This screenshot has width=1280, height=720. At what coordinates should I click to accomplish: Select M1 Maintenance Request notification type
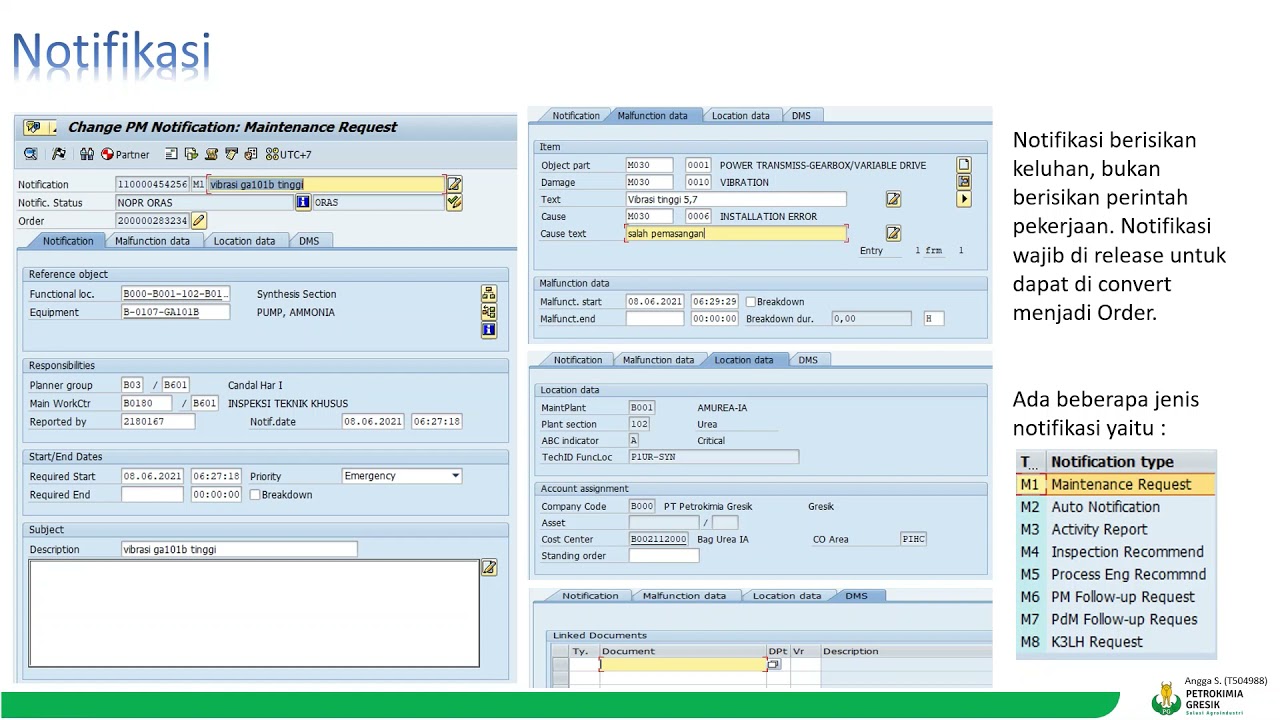tap(1116, 484)
